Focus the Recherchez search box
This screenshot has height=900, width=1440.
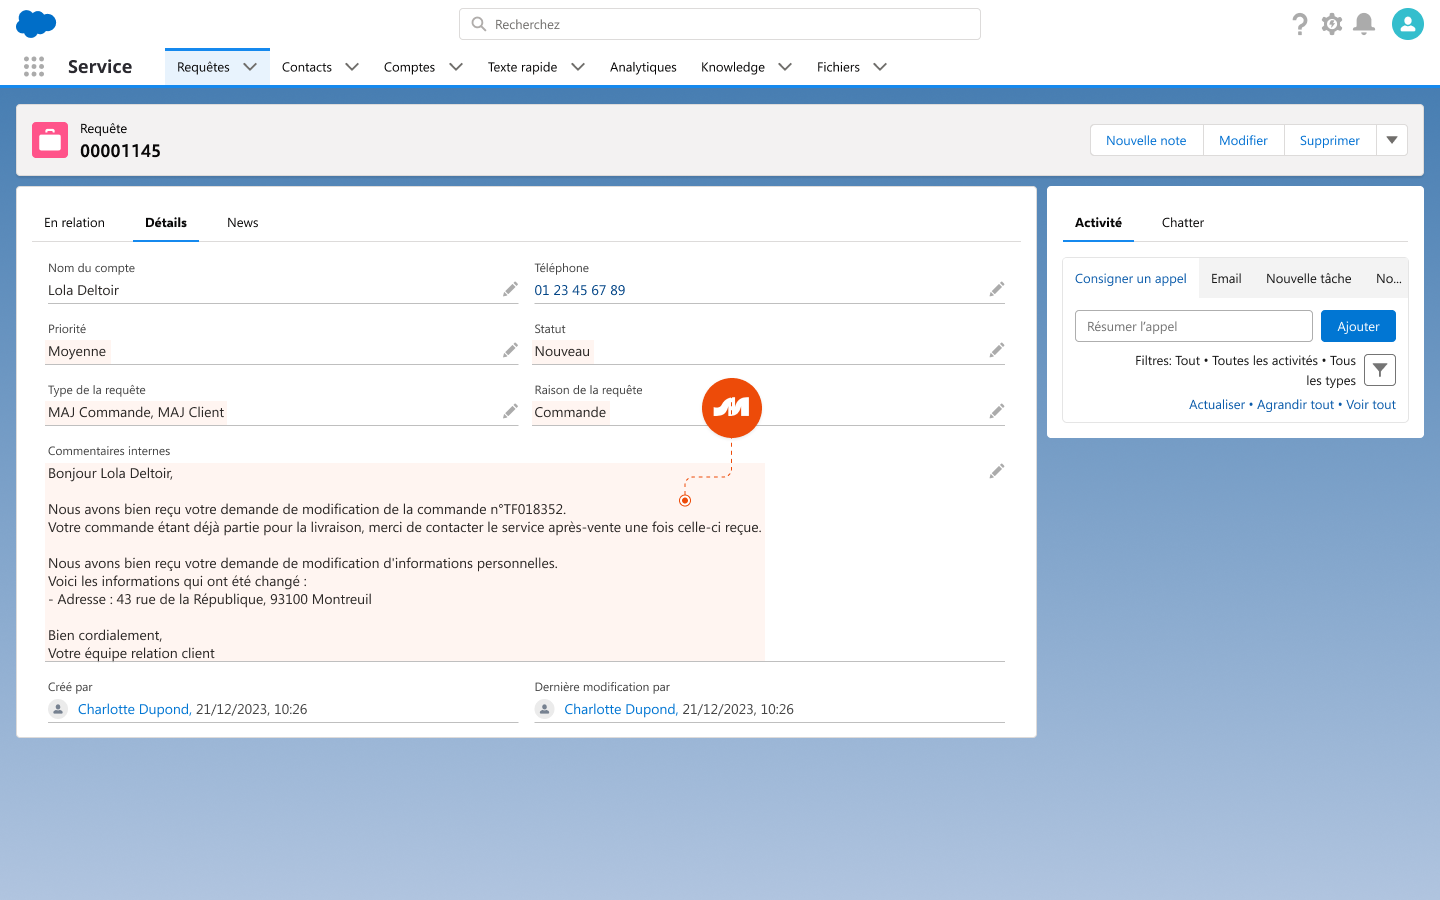(x=720, y=24)
